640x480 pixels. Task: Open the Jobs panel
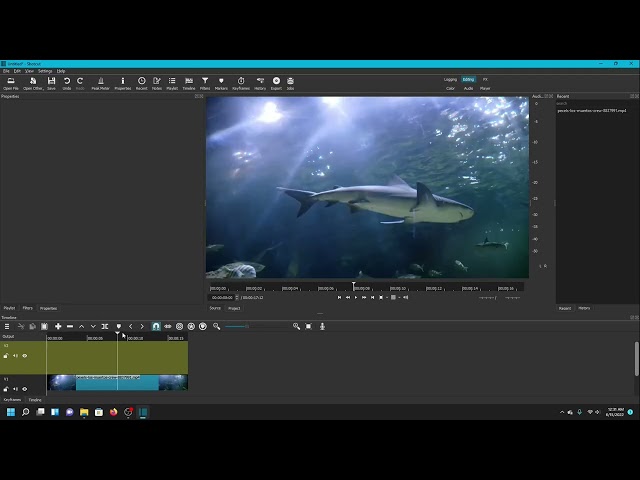(290, 84)
